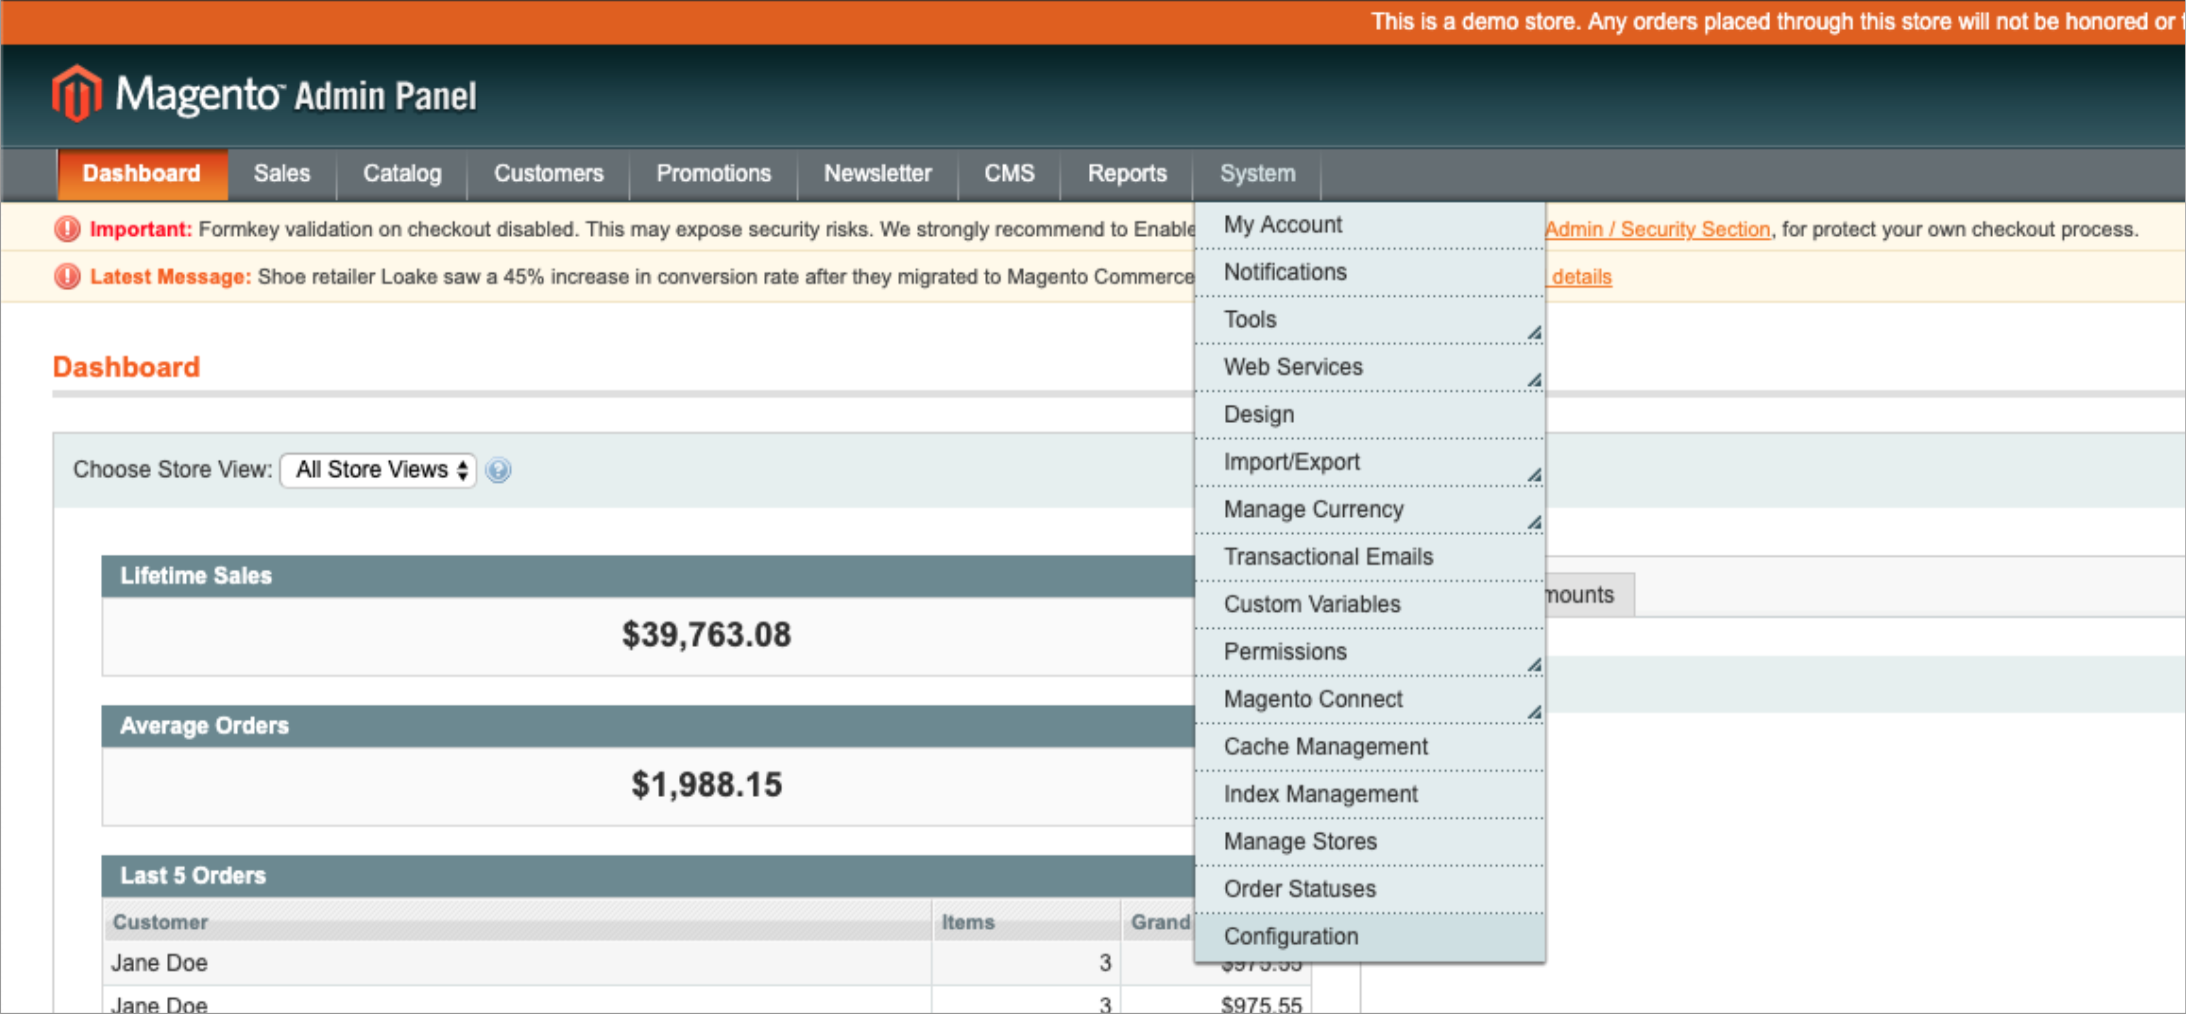The height and width of the screenshot is (1014, 2186).
Task: Select Design in the System menu
Action: pos(1370,415)
